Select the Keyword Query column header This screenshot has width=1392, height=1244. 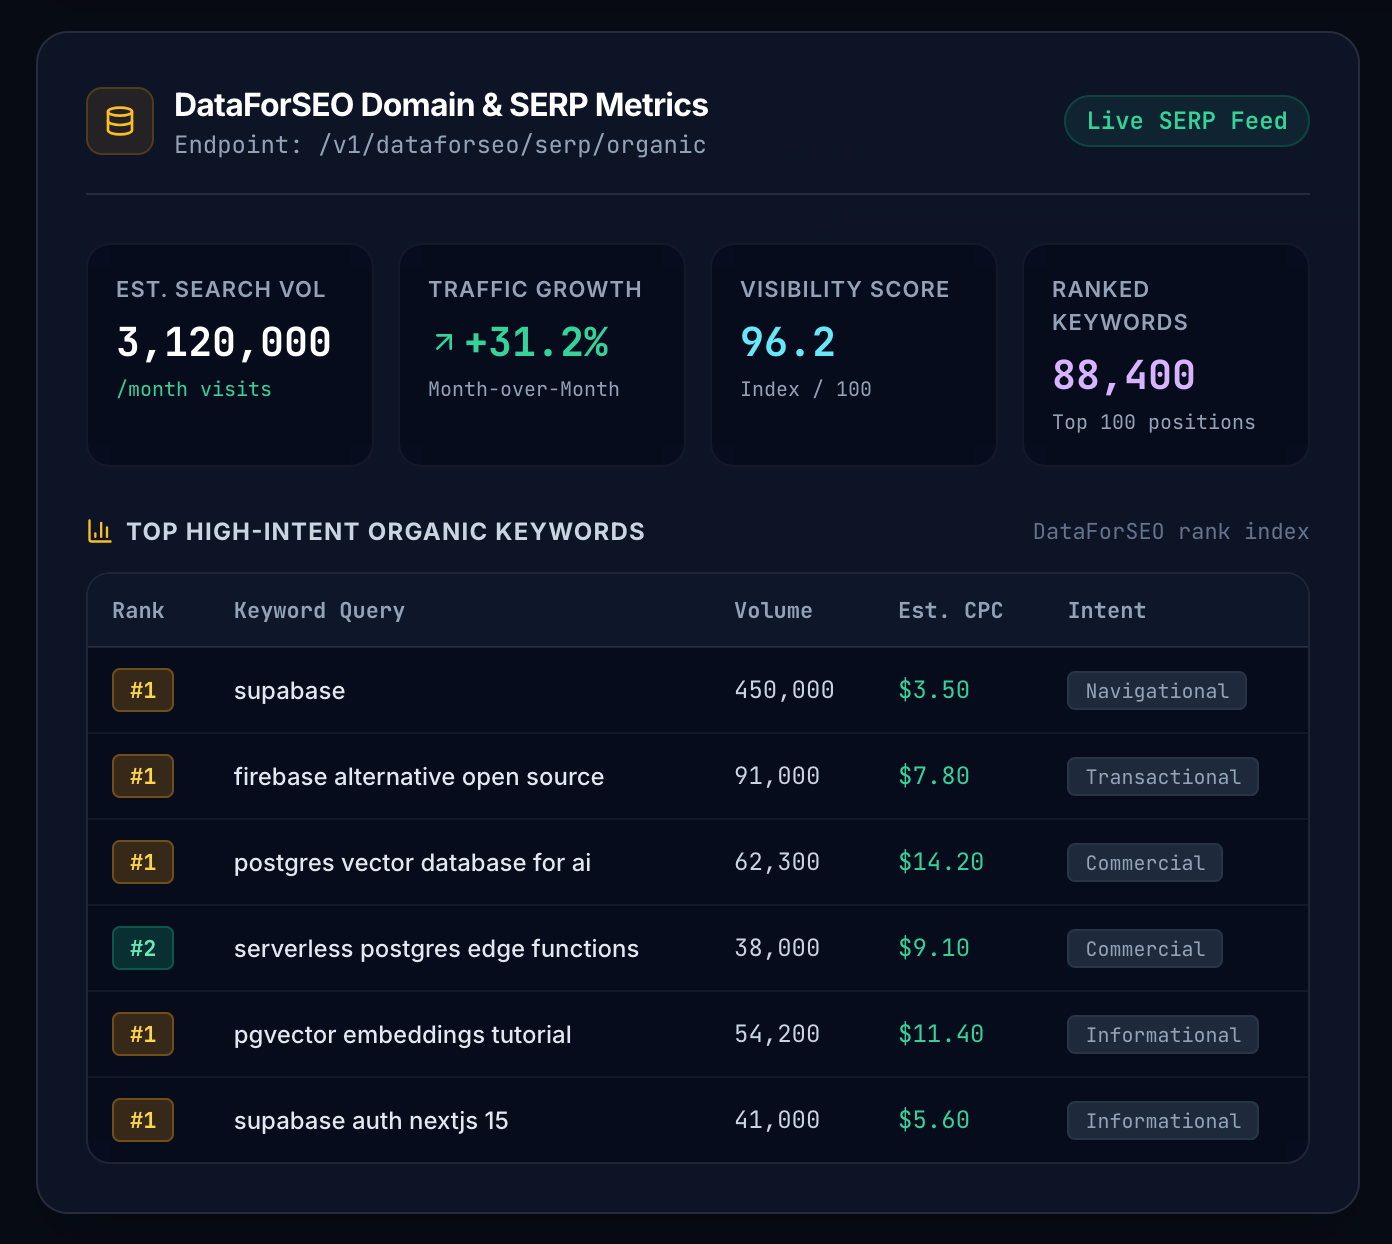tap(319, 611)
